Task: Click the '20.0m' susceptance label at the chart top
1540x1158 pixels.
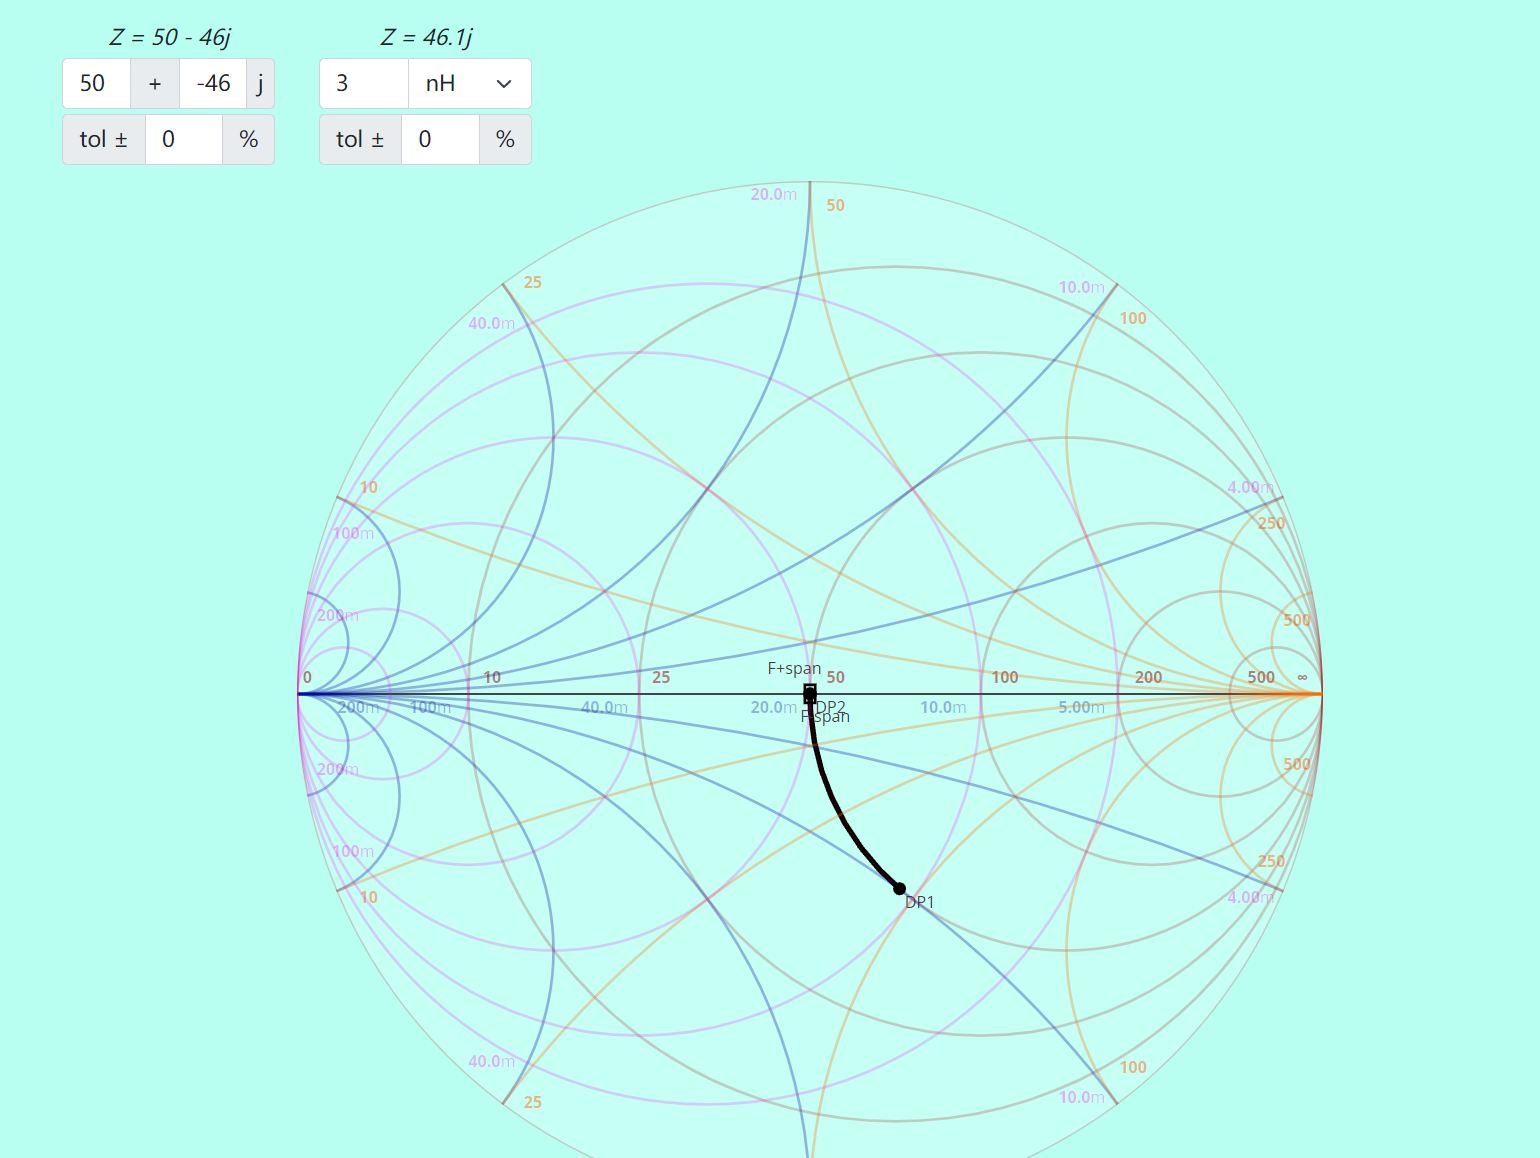Action: 774,194
